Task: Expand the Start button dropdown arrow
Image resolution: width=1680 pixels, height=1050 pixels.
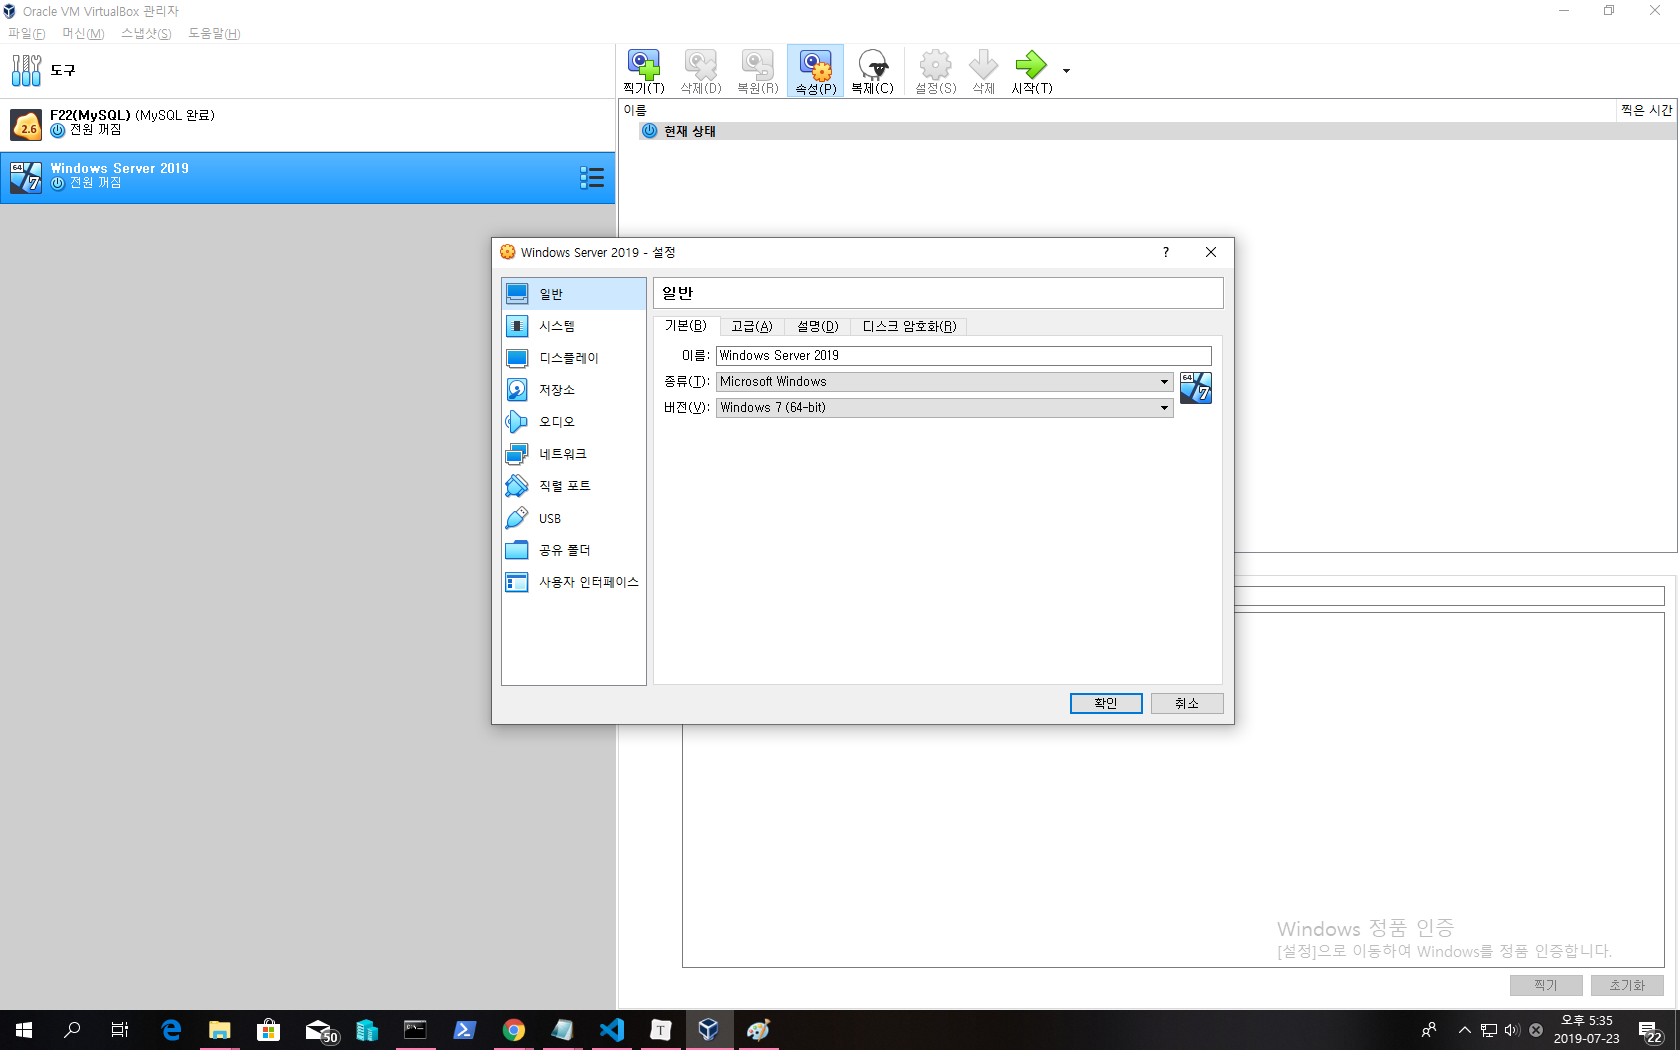Action: pos(1066,71)
